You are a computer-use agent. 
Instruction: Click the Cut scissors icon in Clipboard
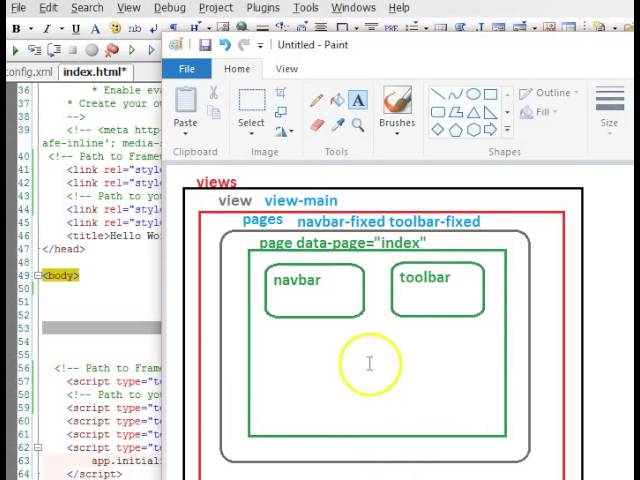coord(213,93)
